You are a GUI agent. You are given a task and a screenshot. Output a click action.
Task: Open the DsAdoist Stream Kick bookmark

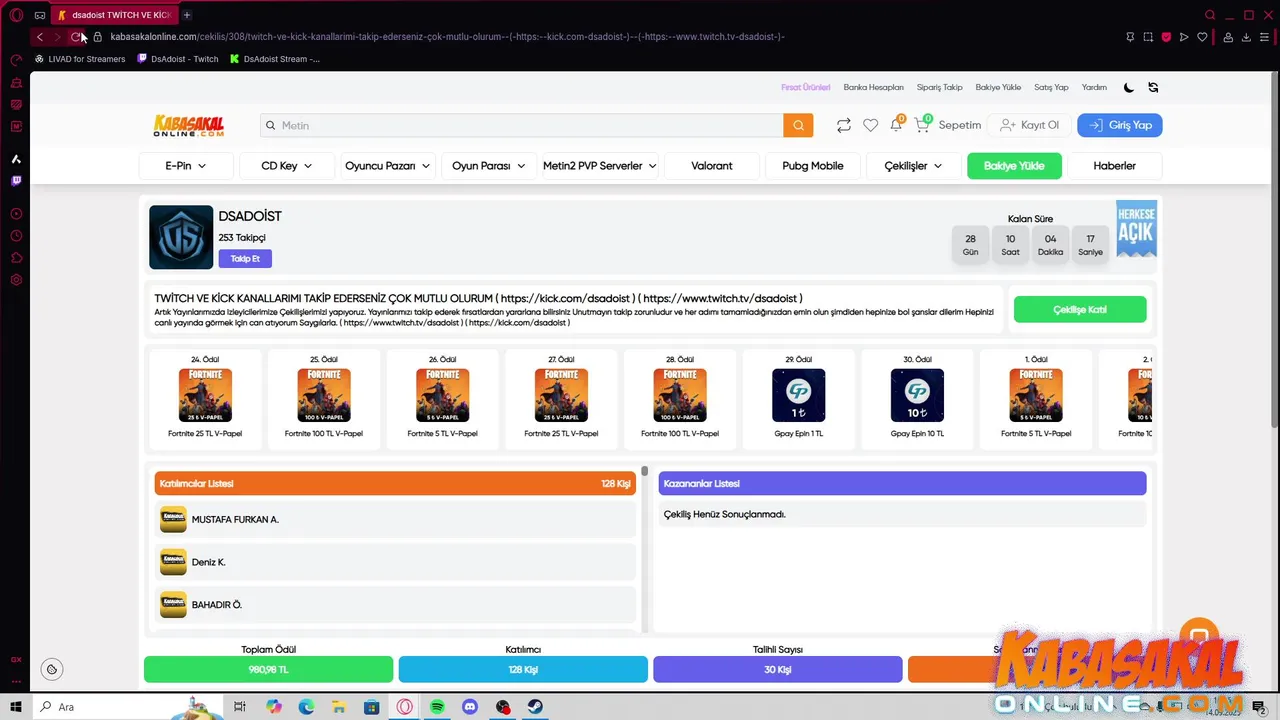(275, 59)
